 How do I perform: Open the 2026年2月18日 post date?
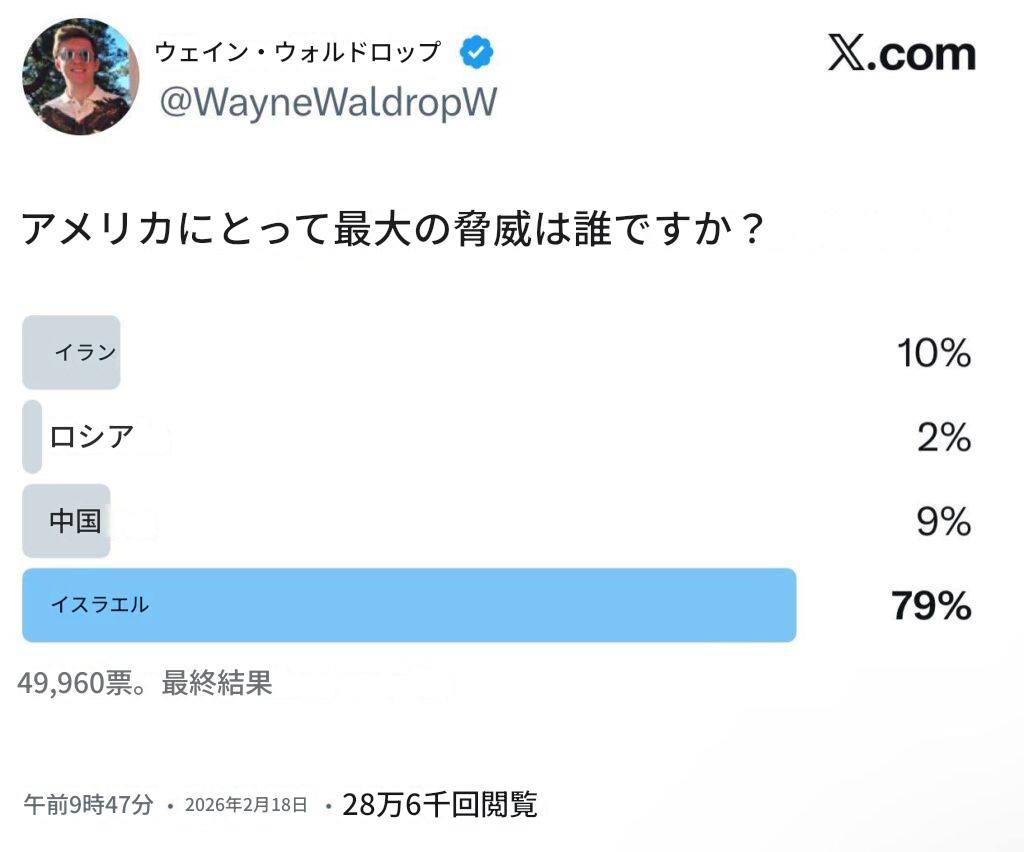pos(246,805)
